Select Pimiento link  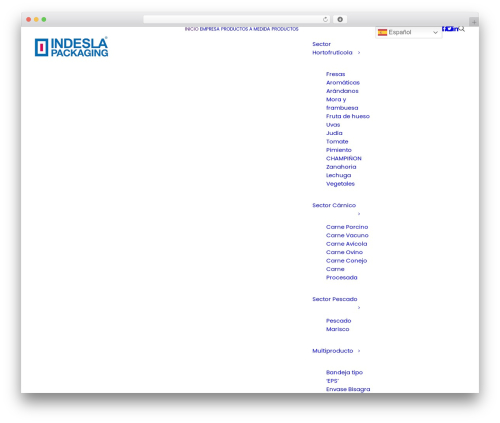click(x=339, y=150)
